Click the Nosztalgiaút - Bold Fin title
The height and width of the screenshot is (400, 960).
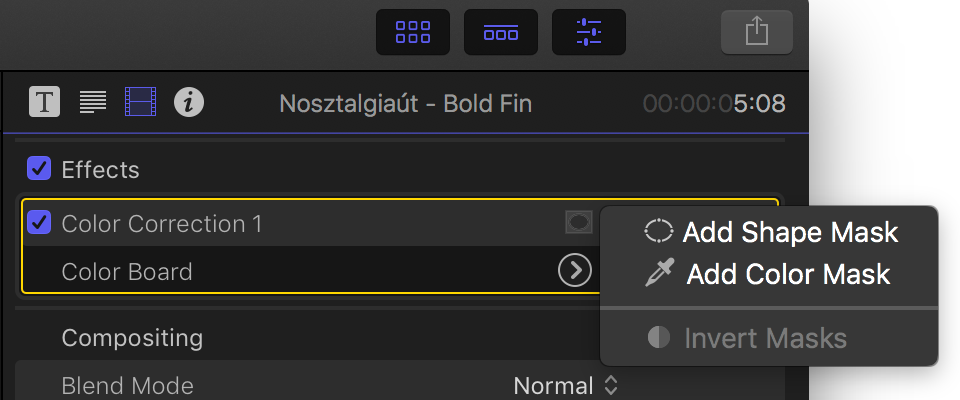405,104
